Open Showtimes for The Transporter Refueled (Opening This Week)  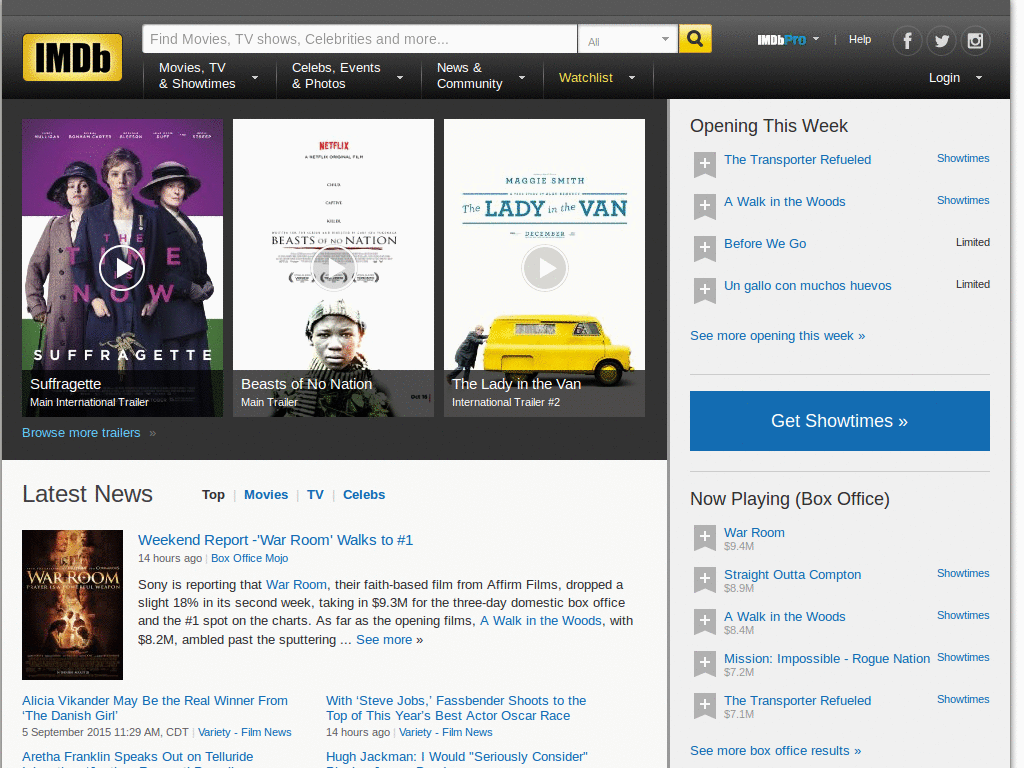963,159
